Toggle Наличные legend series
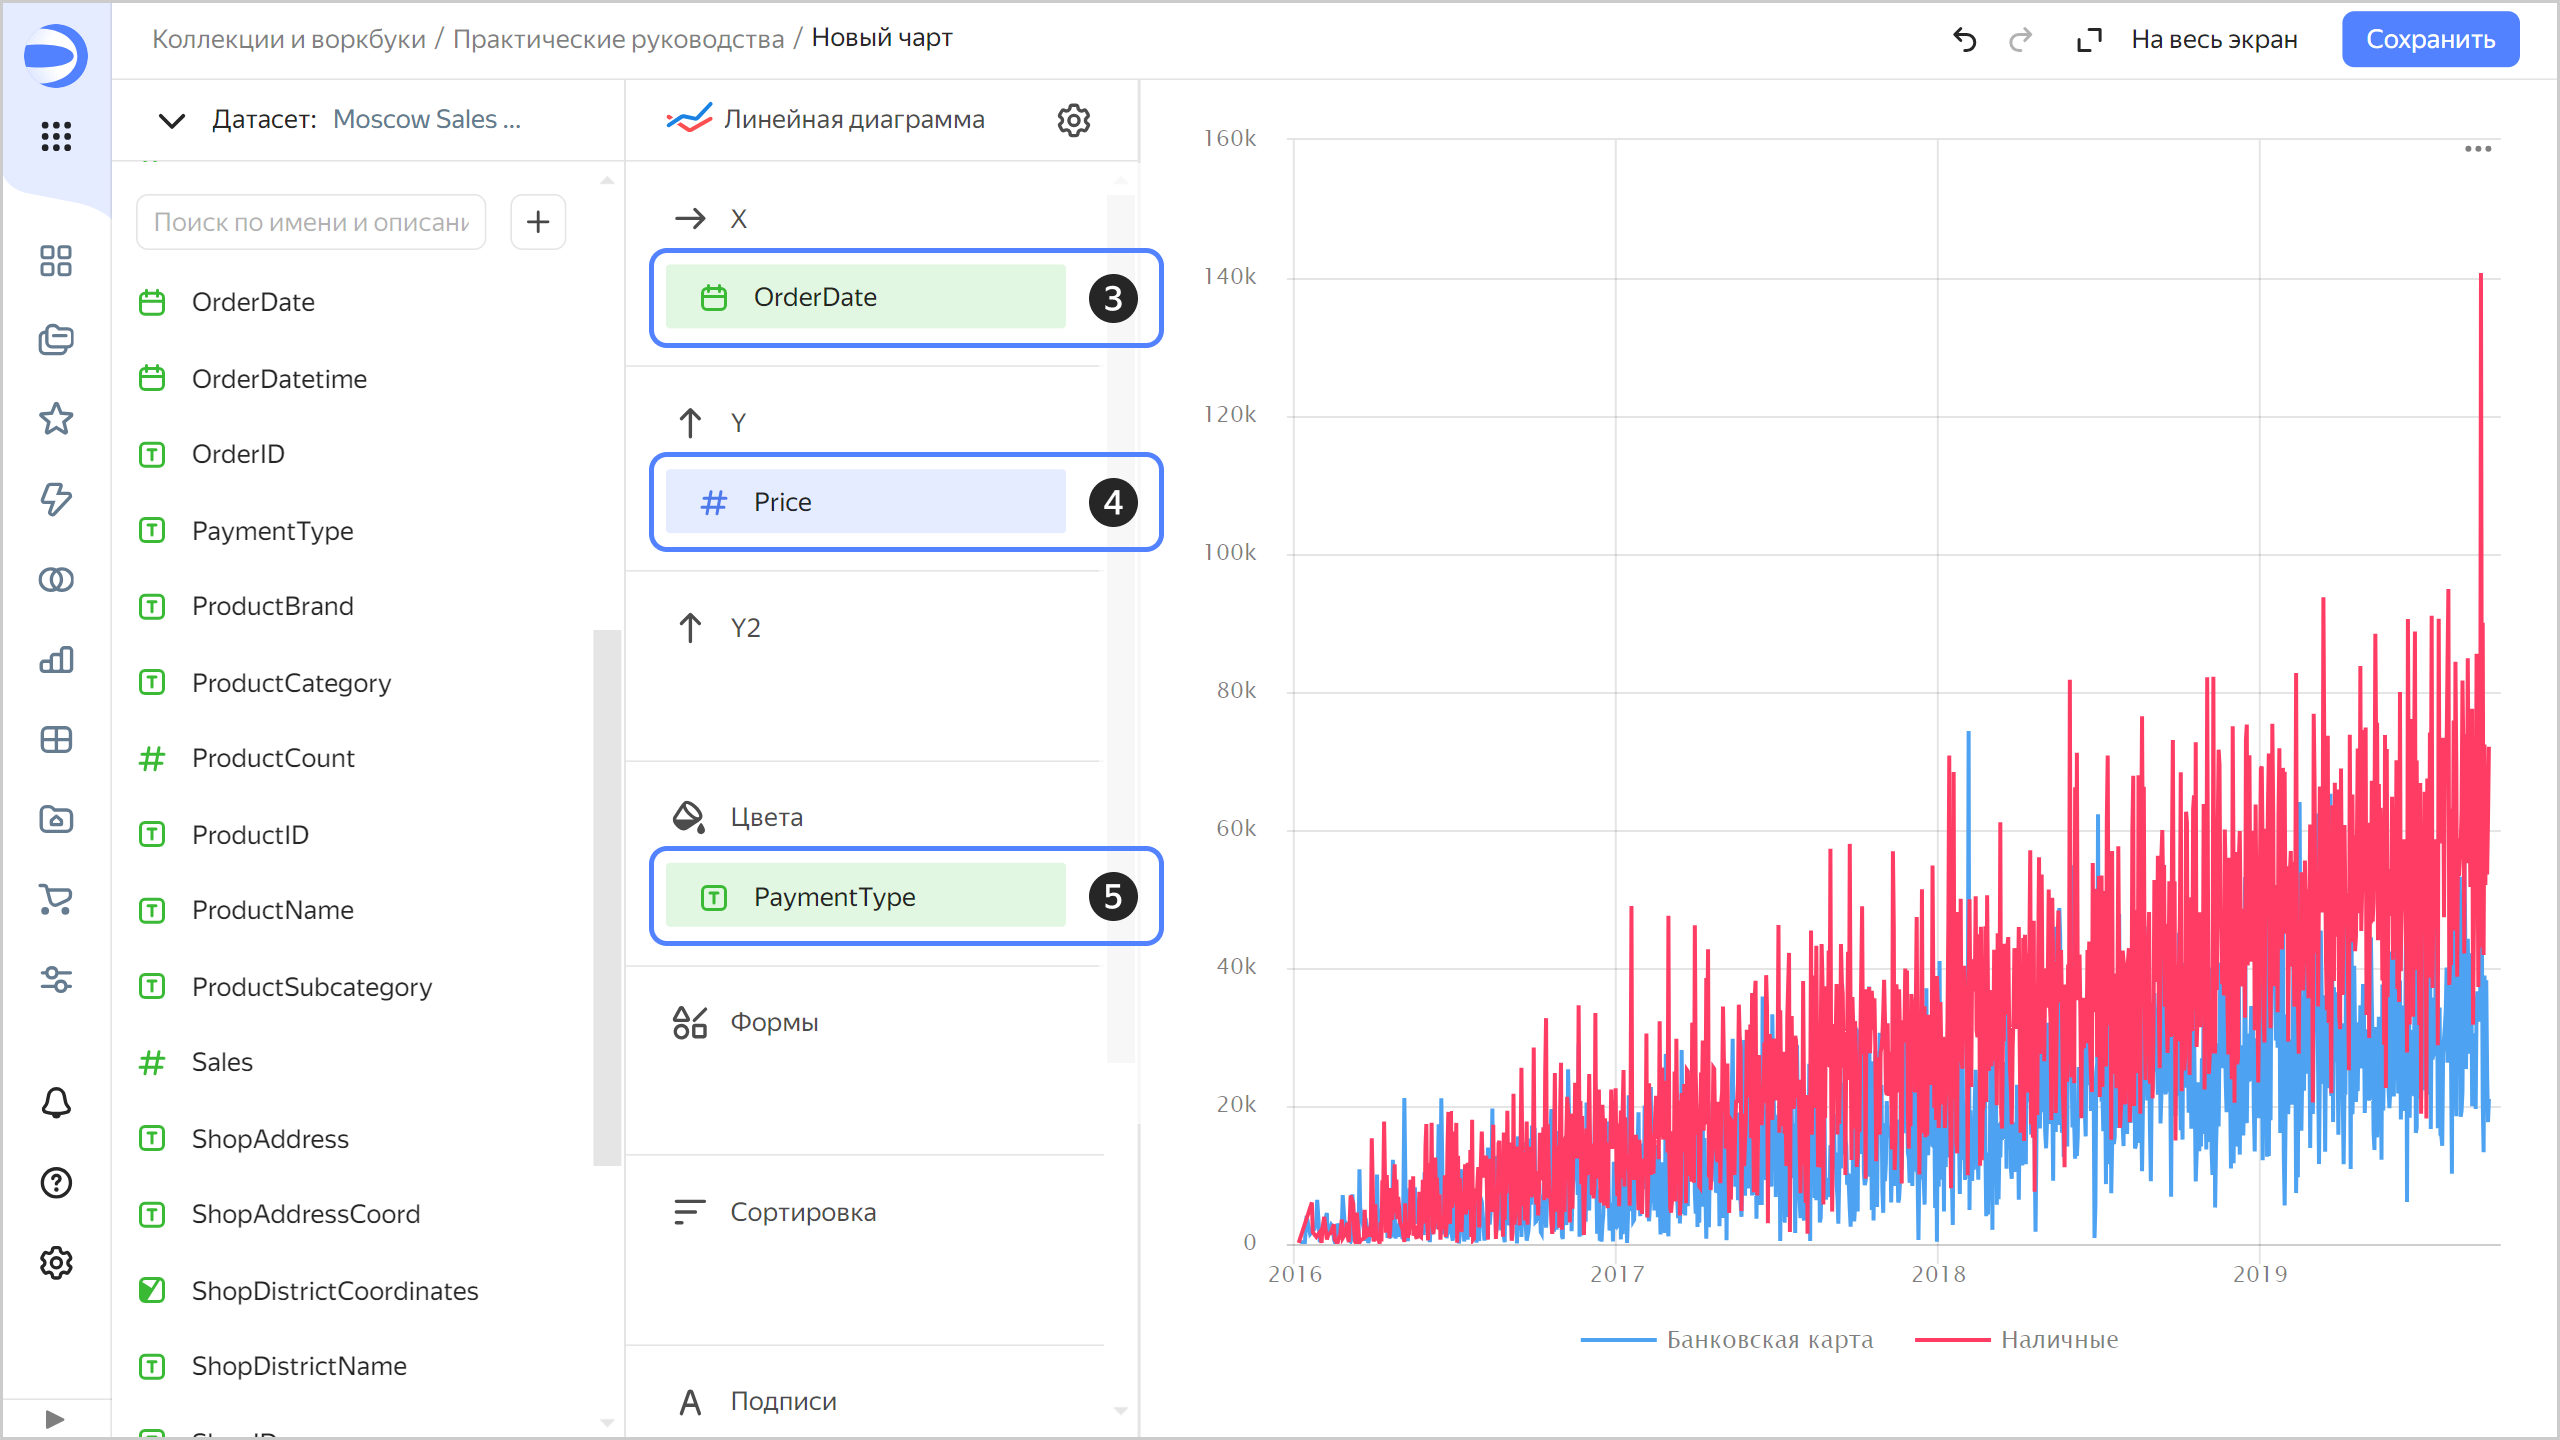2560x1440 pixels. click(x=2058, y=1340)
